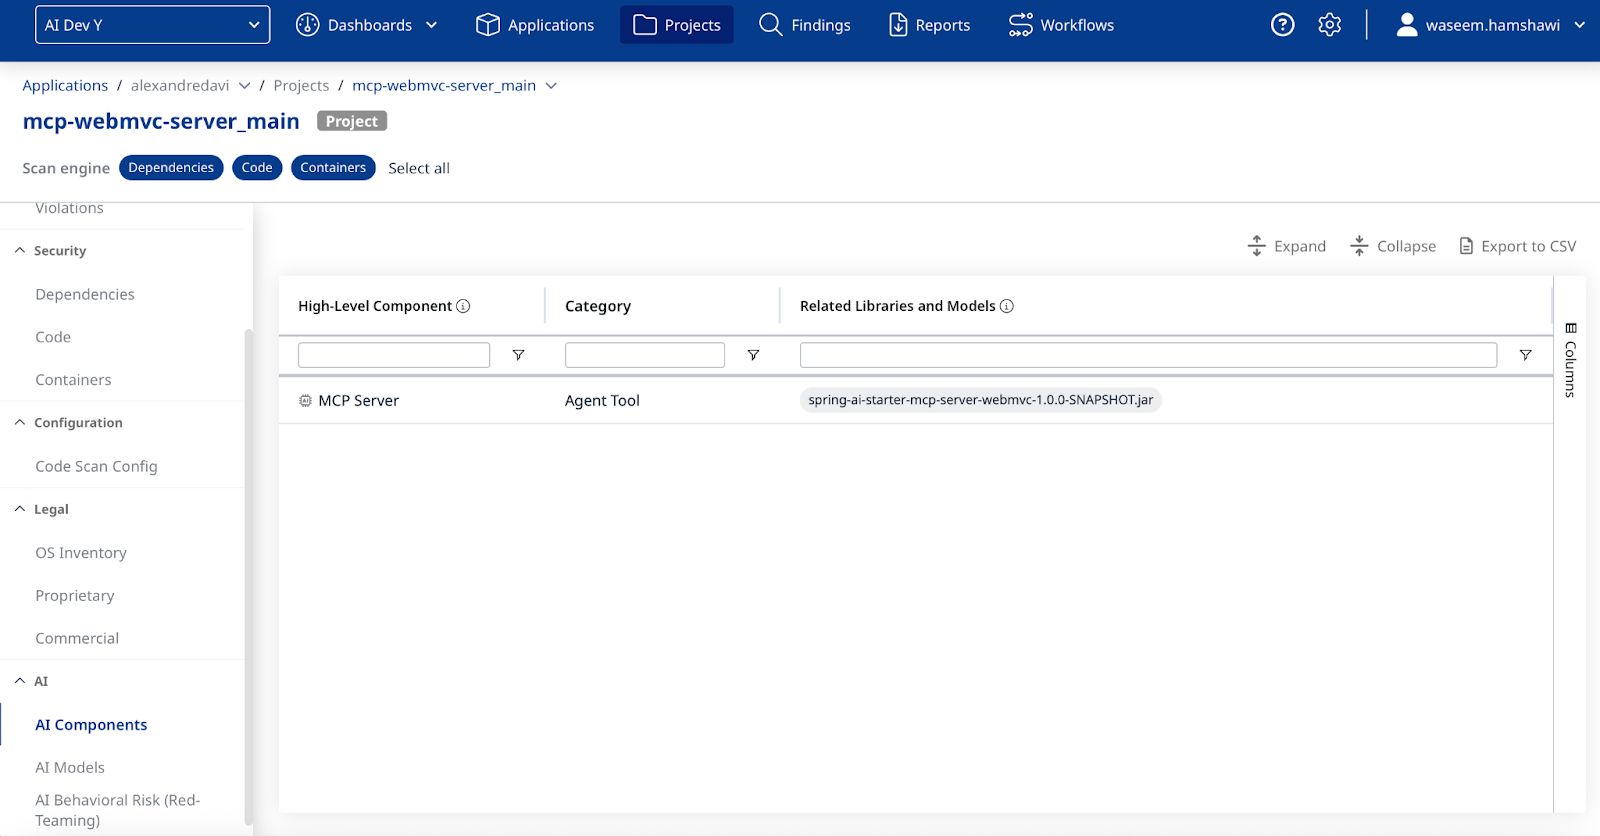Image resolution: width=1600 pixels, height=836 pixels.
Task: Open the Workflows top menu
Action: click(x=1061, y=25)
